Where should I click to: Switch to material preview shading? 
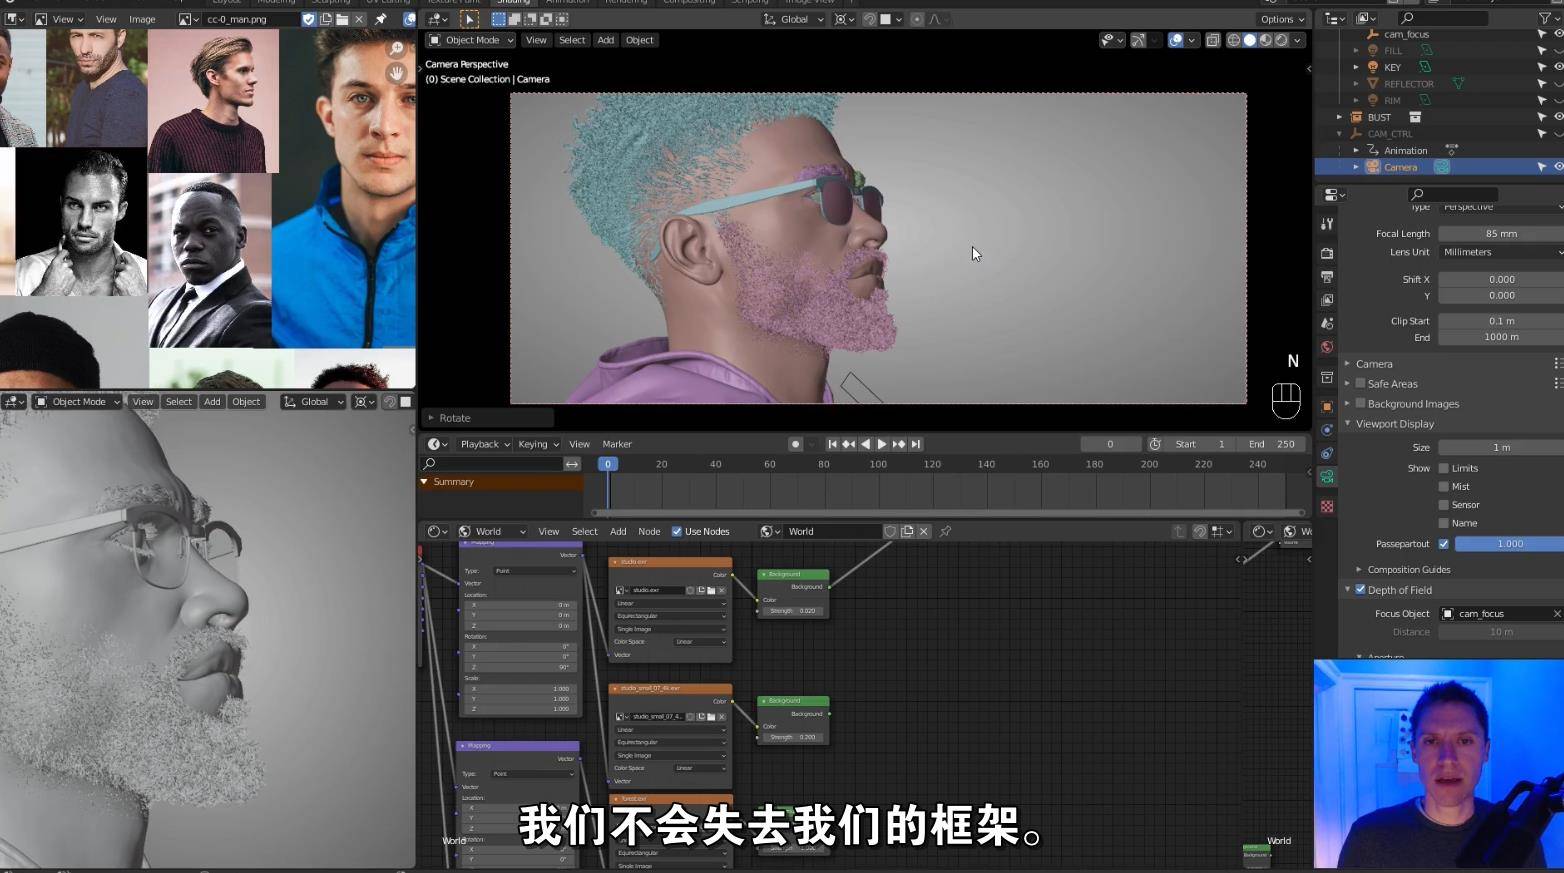[x=1265, y=40]
